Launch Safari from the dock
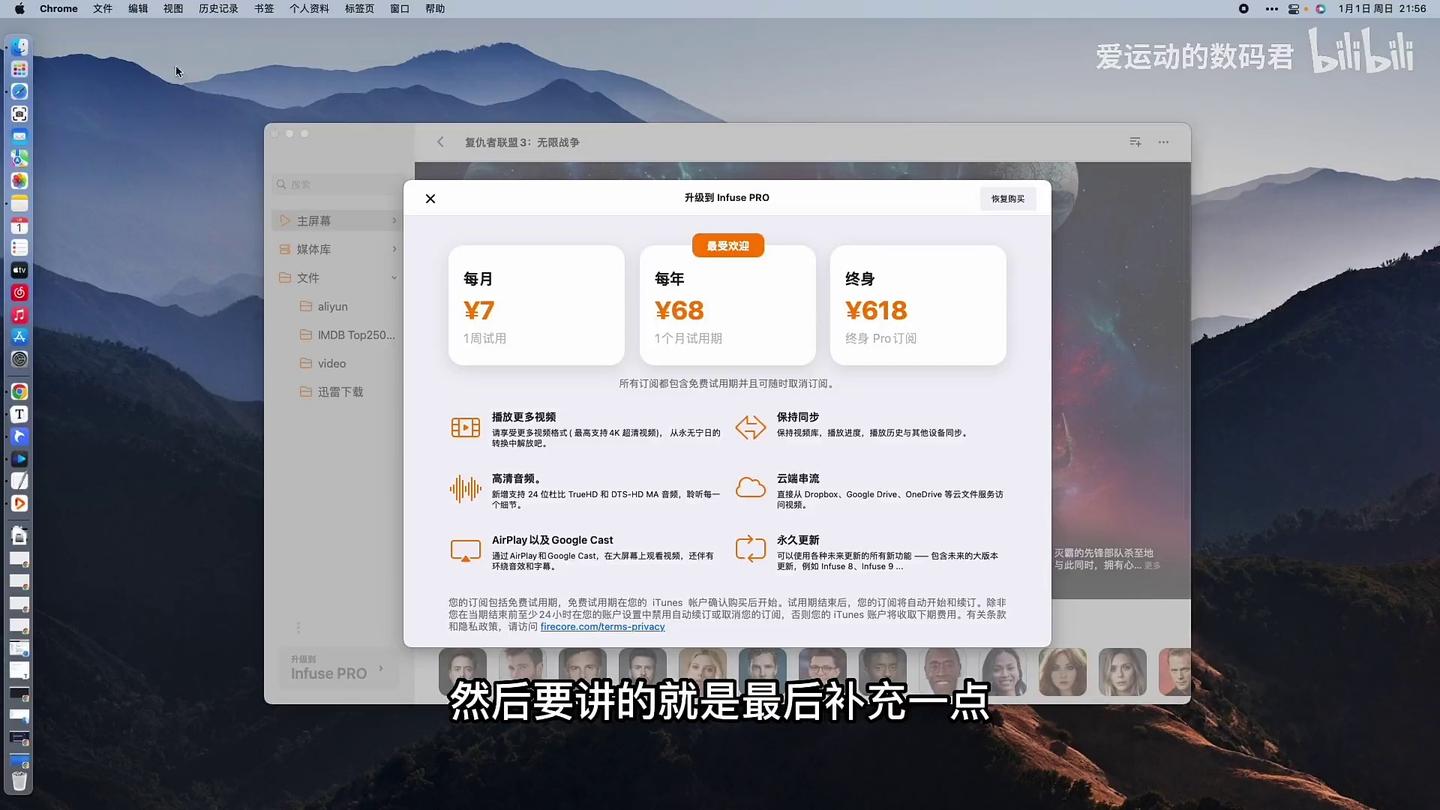The height and width of the screenshot is (810, 1440). [19, 91]
